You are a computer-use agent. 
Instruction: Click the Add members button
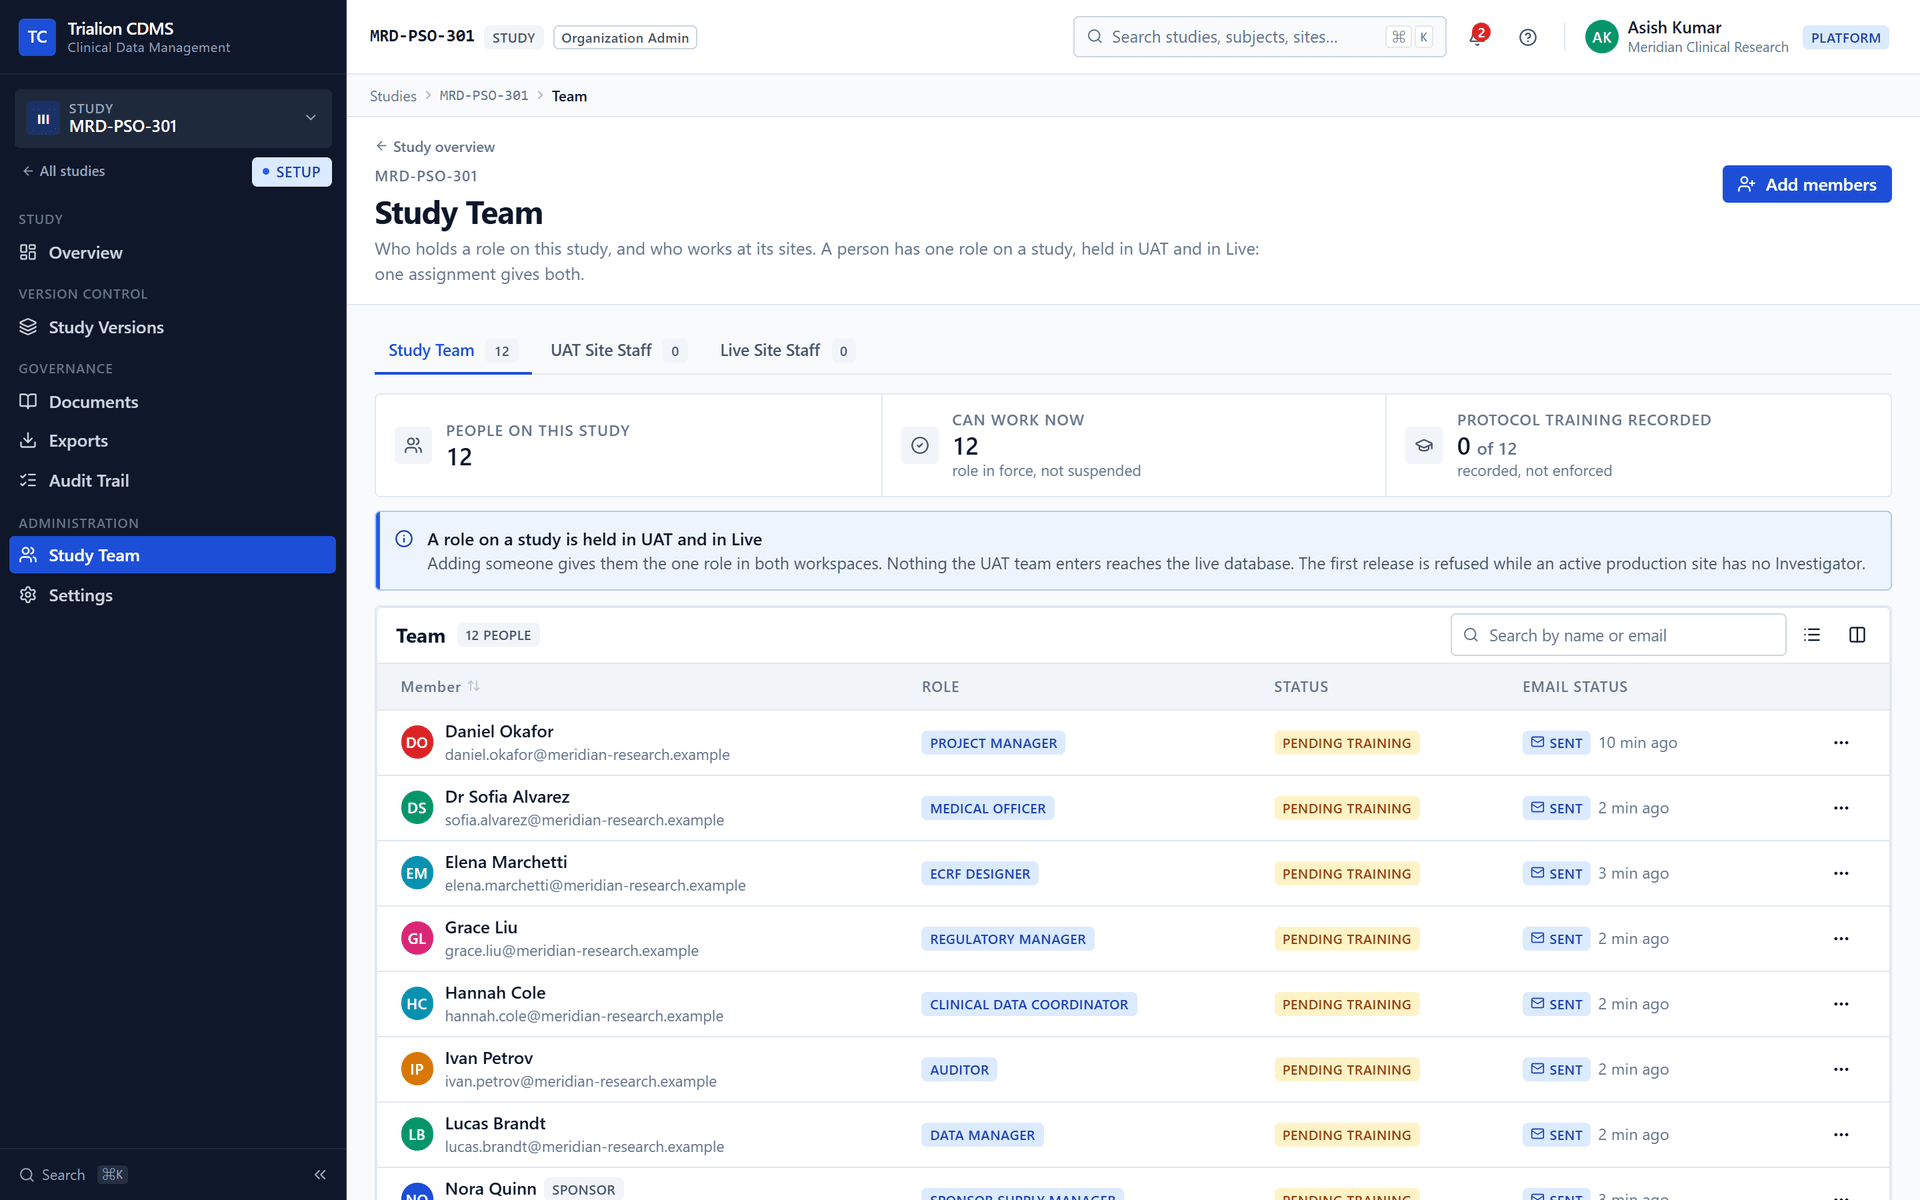1806,184
